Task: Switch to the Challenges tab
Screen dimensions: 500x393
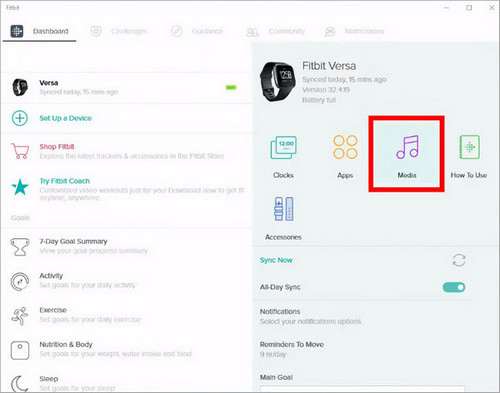Action: pos(118,31)
